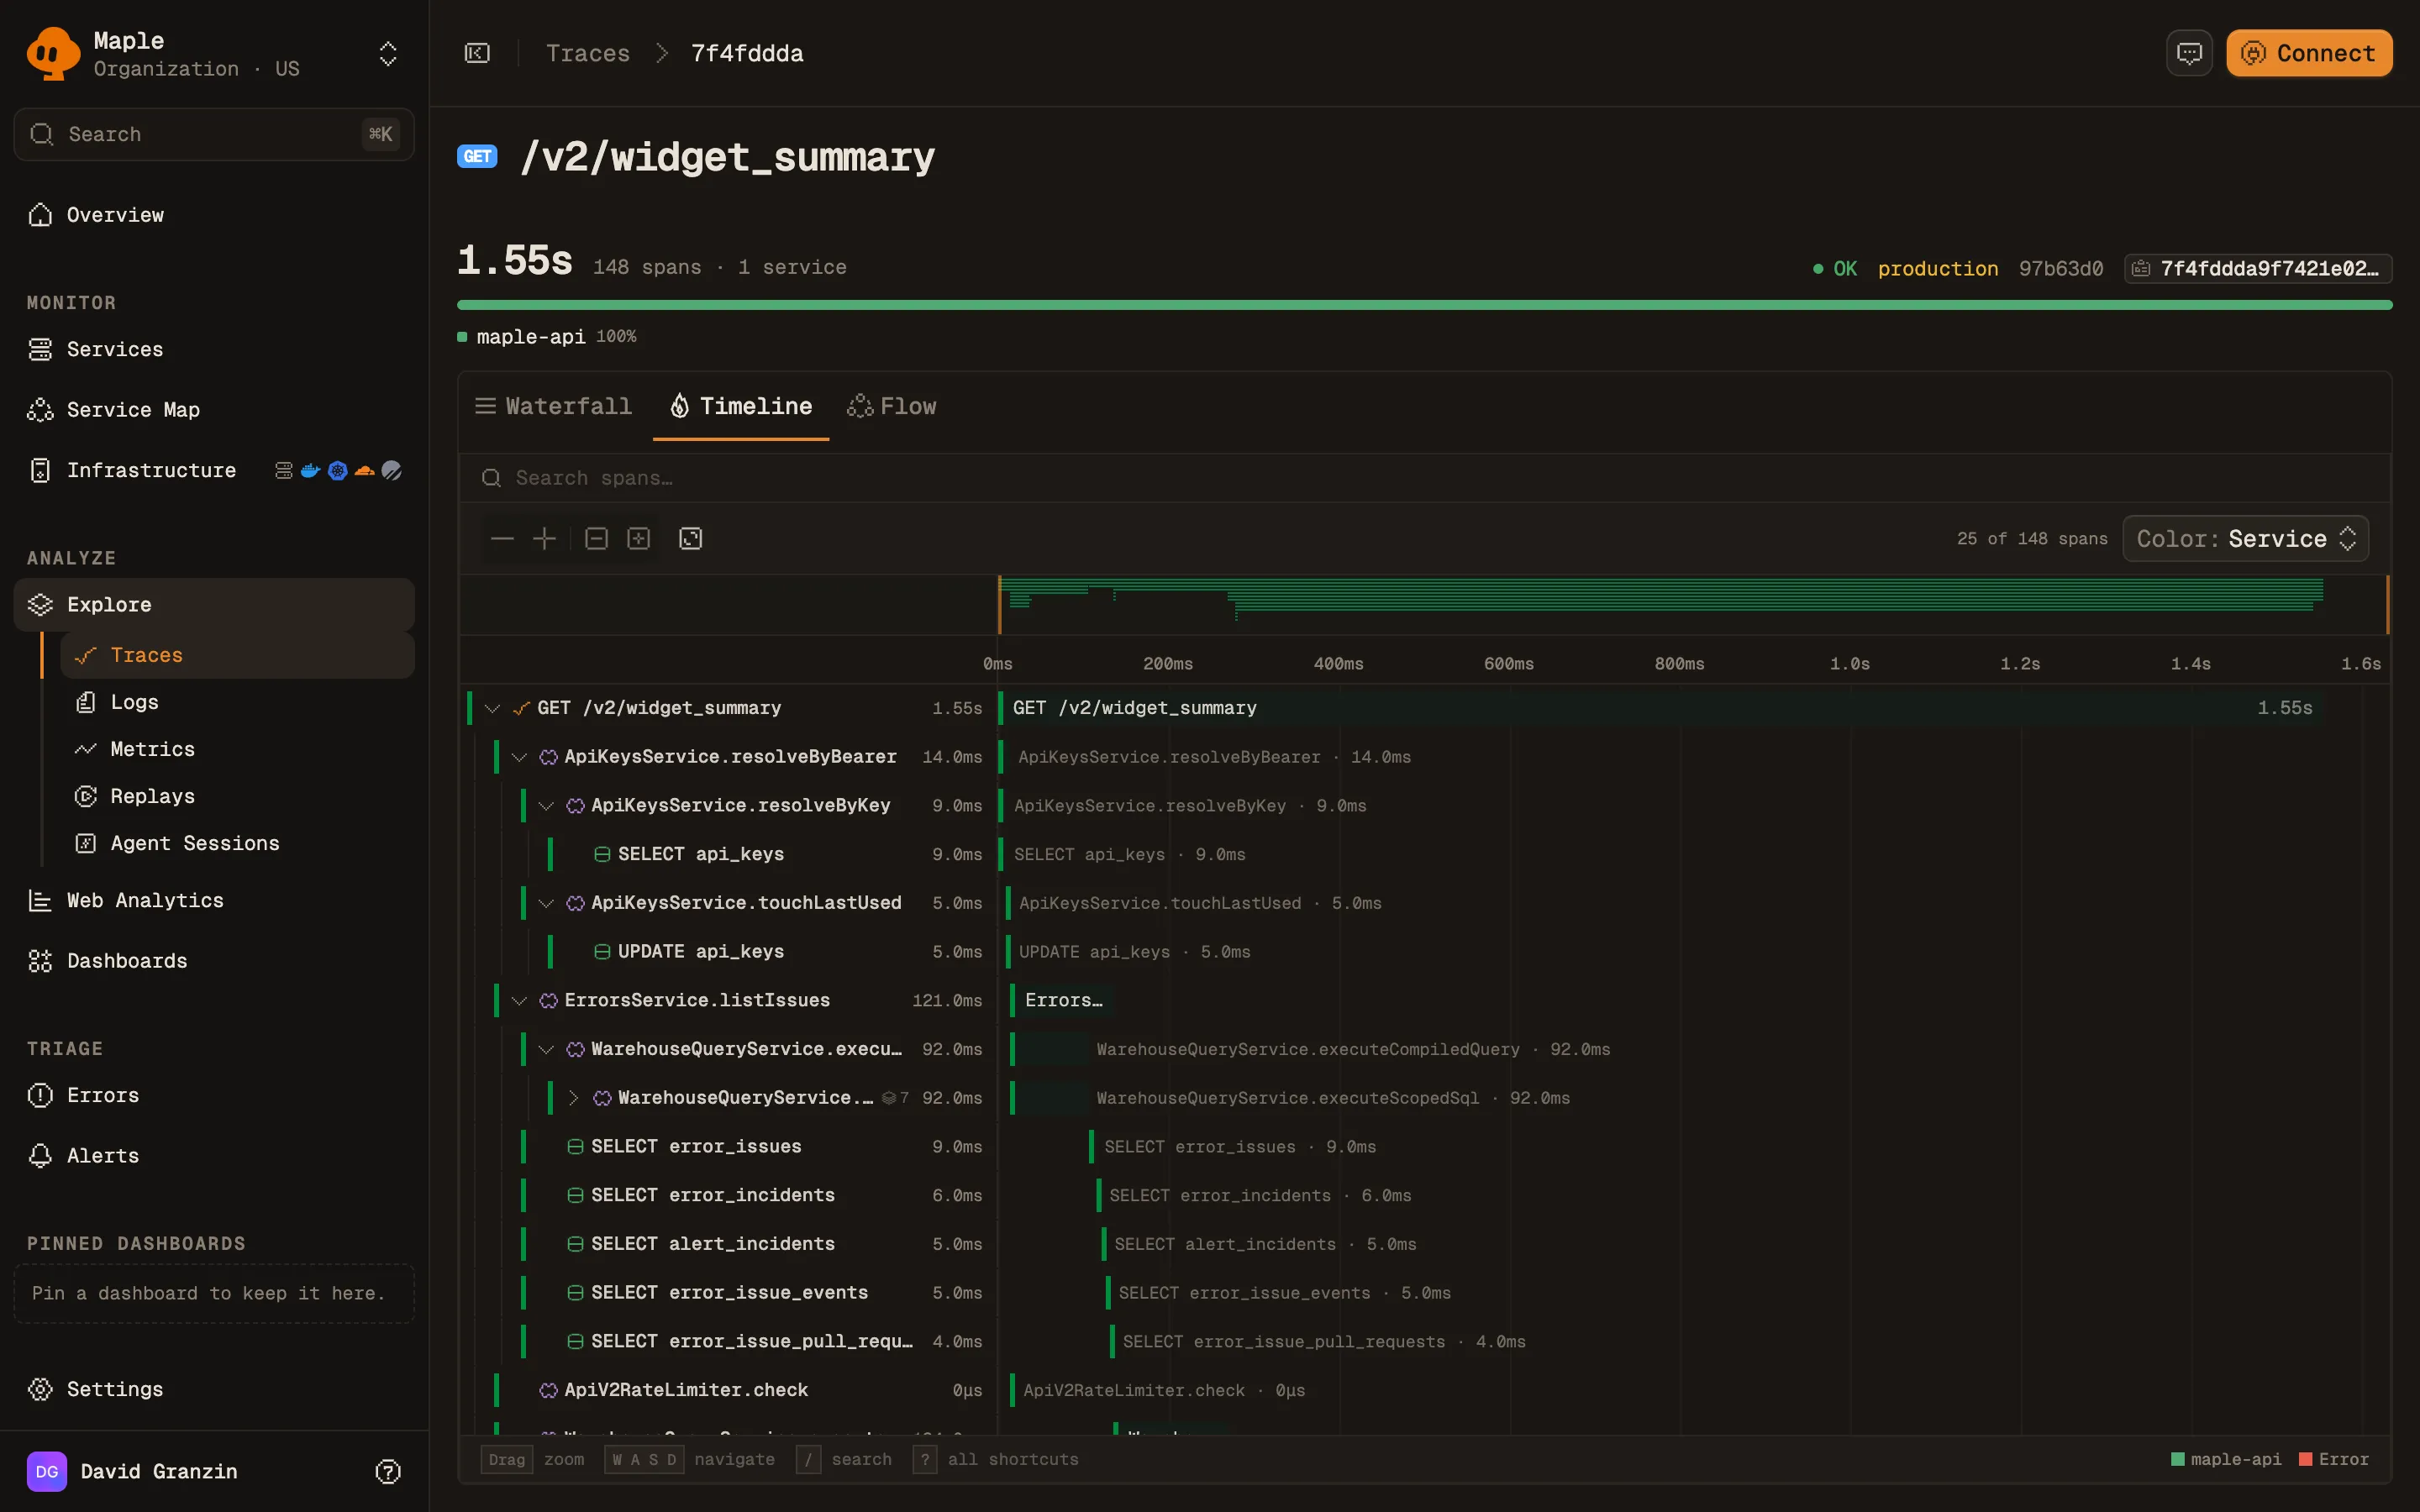The image size is (2420, 1512).
Task: Select Replays under Explore
Action: [x=238, y=796]
